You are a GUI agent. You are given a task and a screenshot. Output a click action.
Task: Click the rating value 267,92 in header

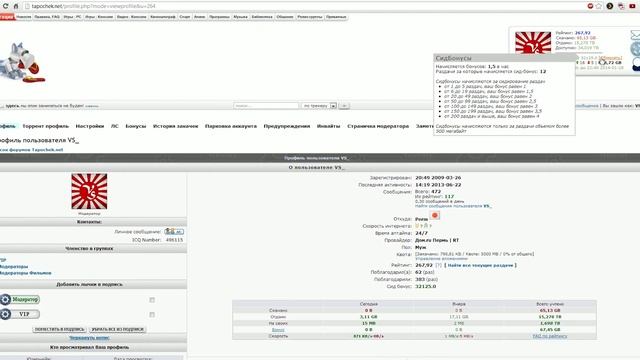pyautogui.click(x=582, y=33)
